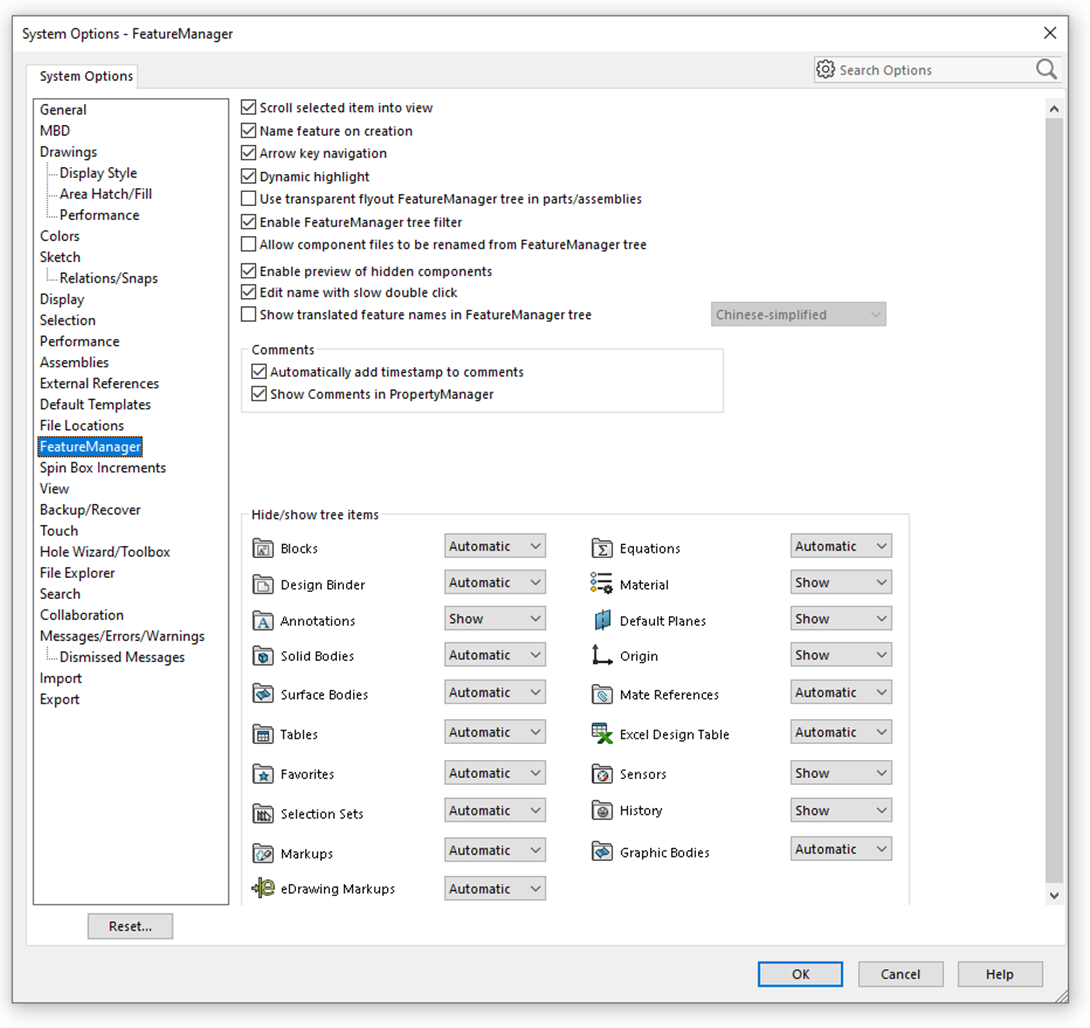Uncheck Scroll selected item into view
This screenshot has width=1090, height=1028.
[x=247, y=107]
